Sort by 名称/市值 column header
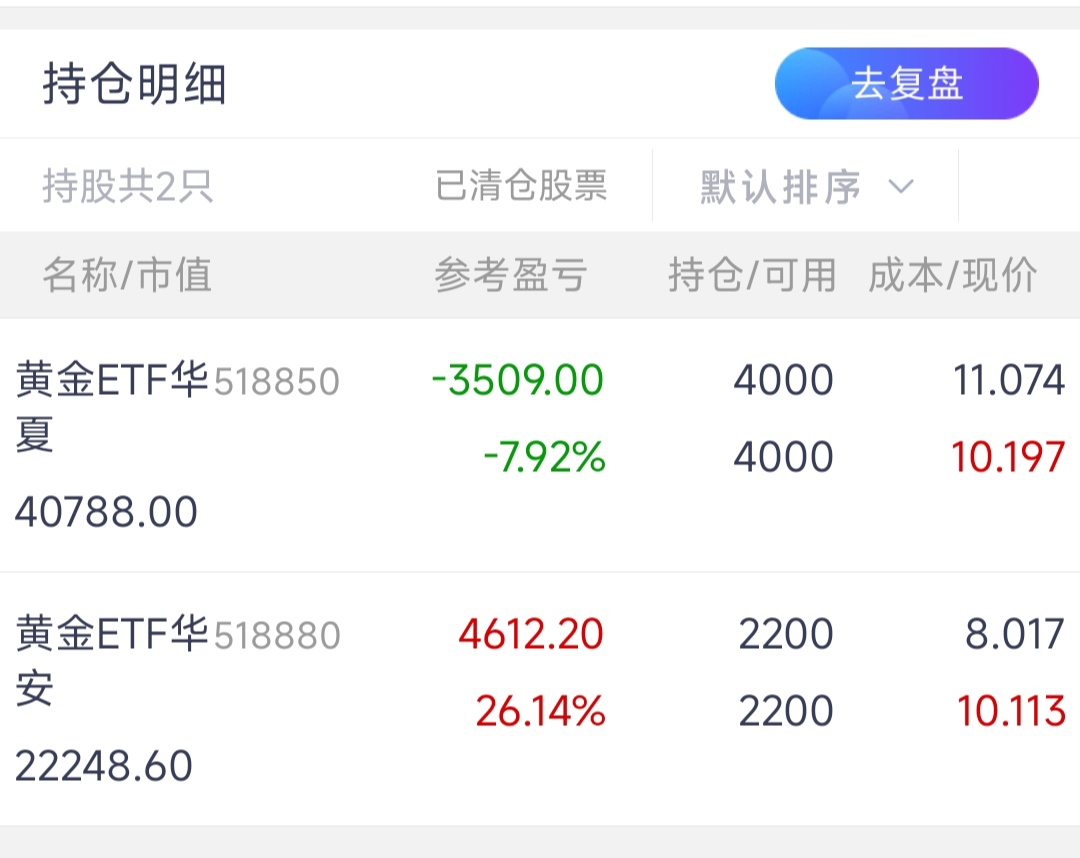Image resolution: width=1080 pixels, height=858 pixels. point(127,275)
